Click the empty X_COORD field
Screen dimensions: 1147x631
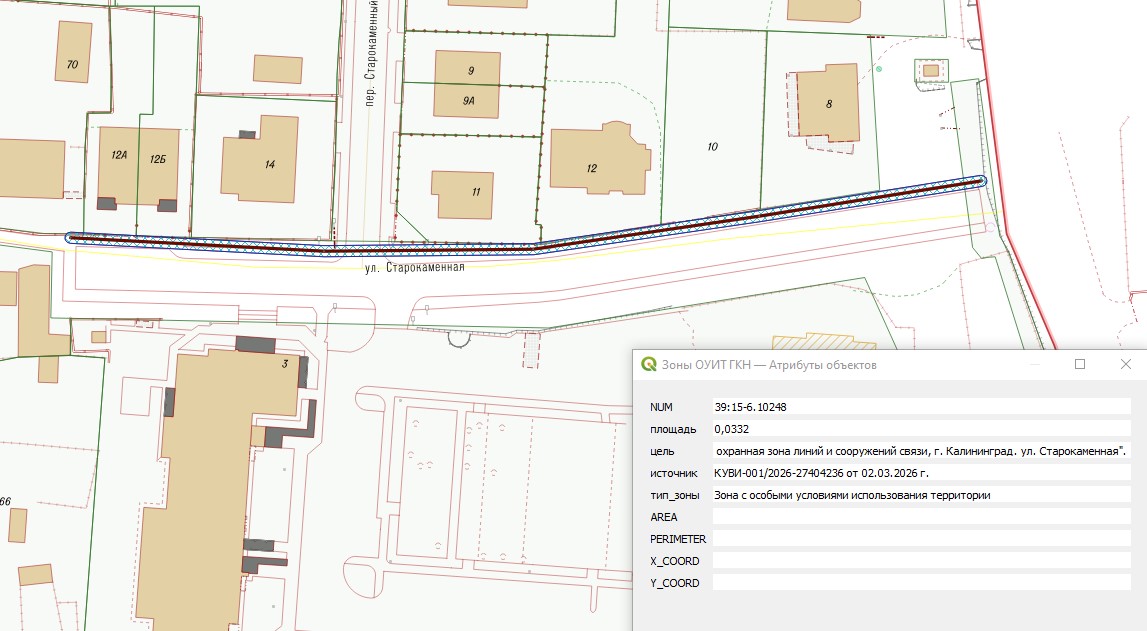coord(916,561)
